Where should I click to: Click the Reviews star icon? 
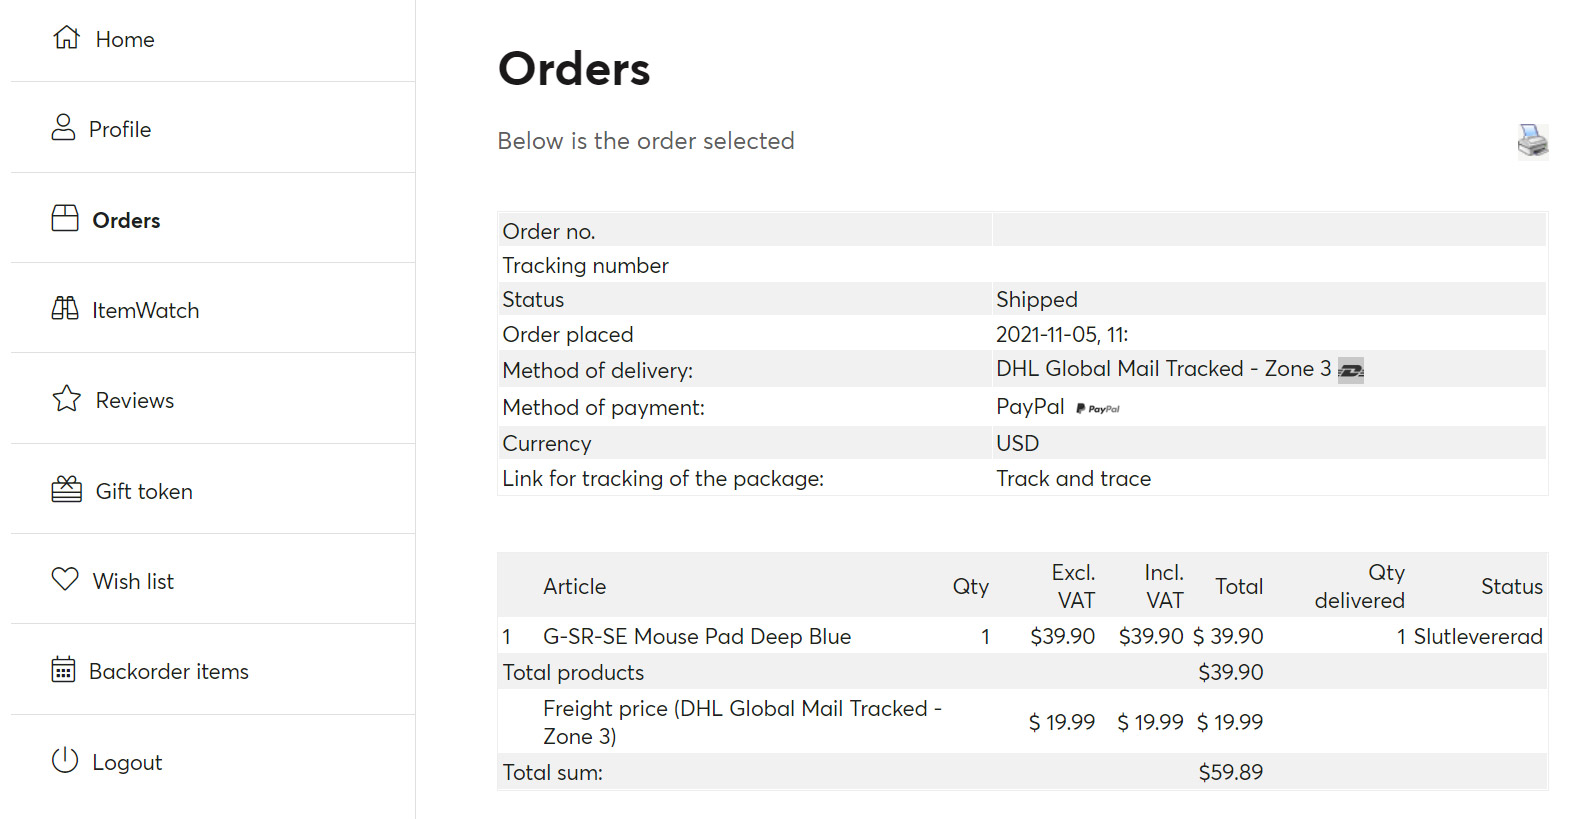click(67, 399)
